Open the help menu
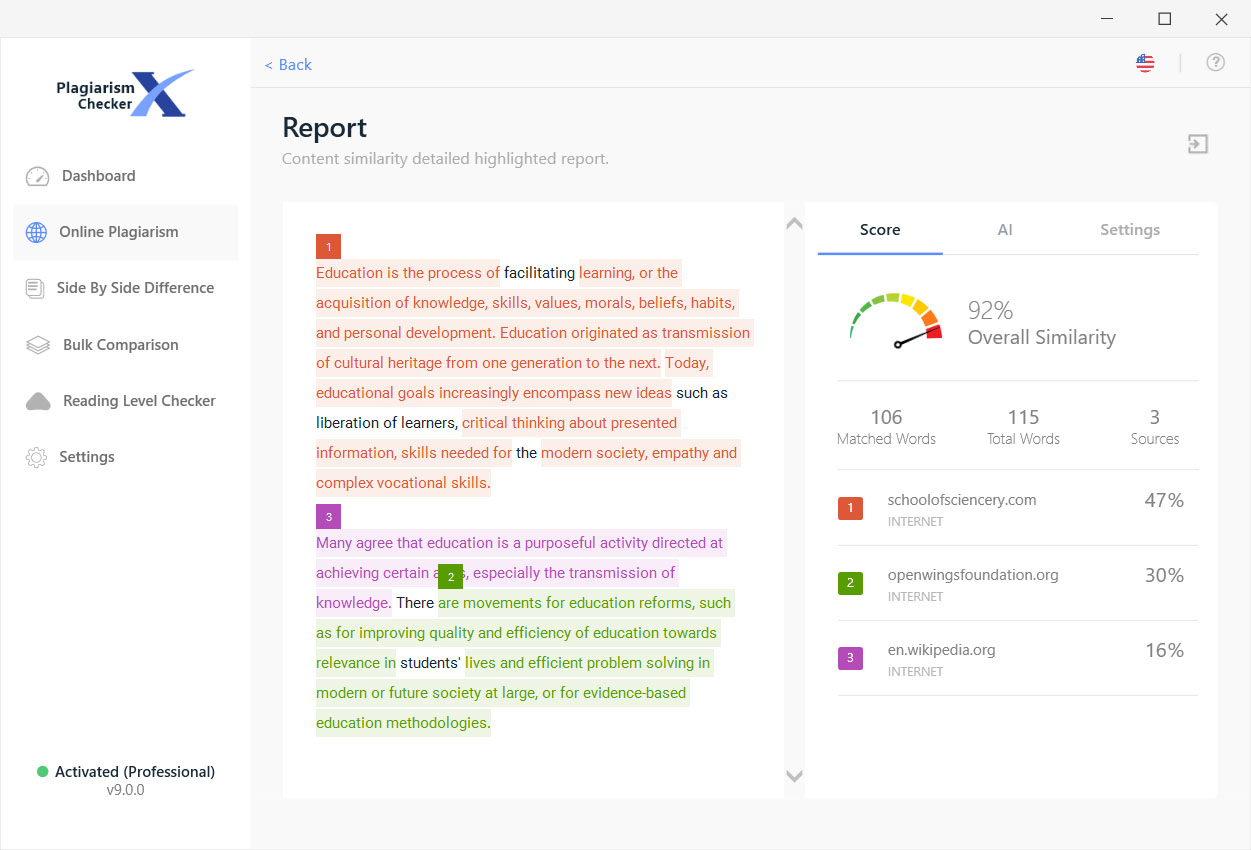1251x850 pixels. (x=1215, y=62)
